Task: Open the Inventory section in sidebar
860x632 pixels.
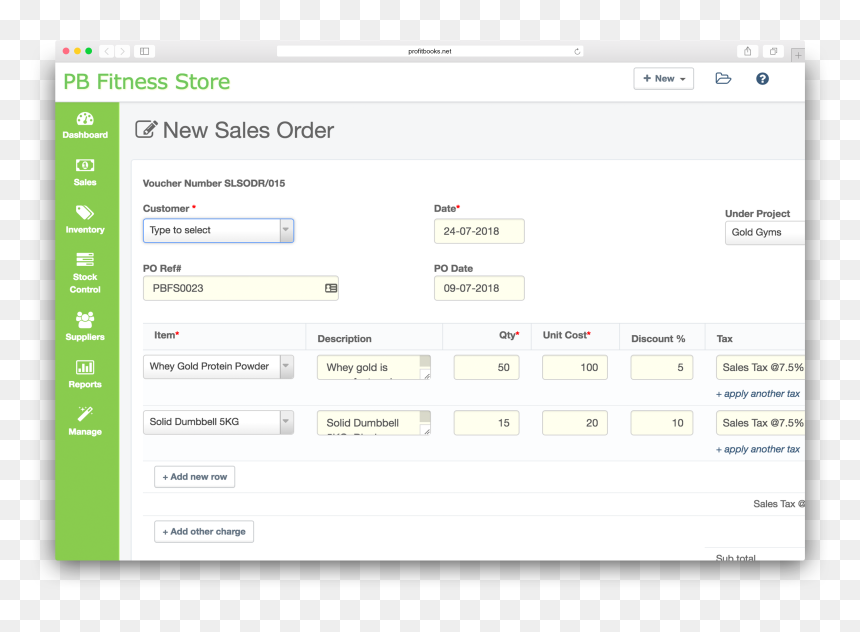Action: point(85,220)
